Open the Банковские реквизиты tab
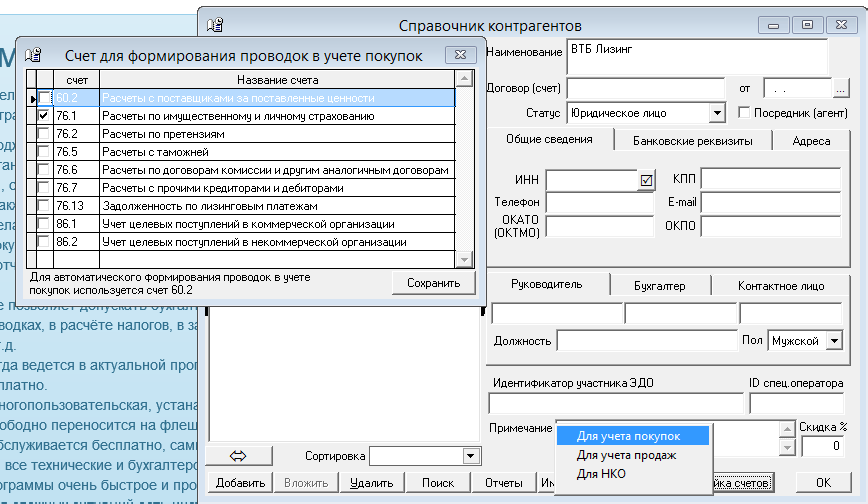Viewport: 868px width, 504px height. [x=693, y=141]
